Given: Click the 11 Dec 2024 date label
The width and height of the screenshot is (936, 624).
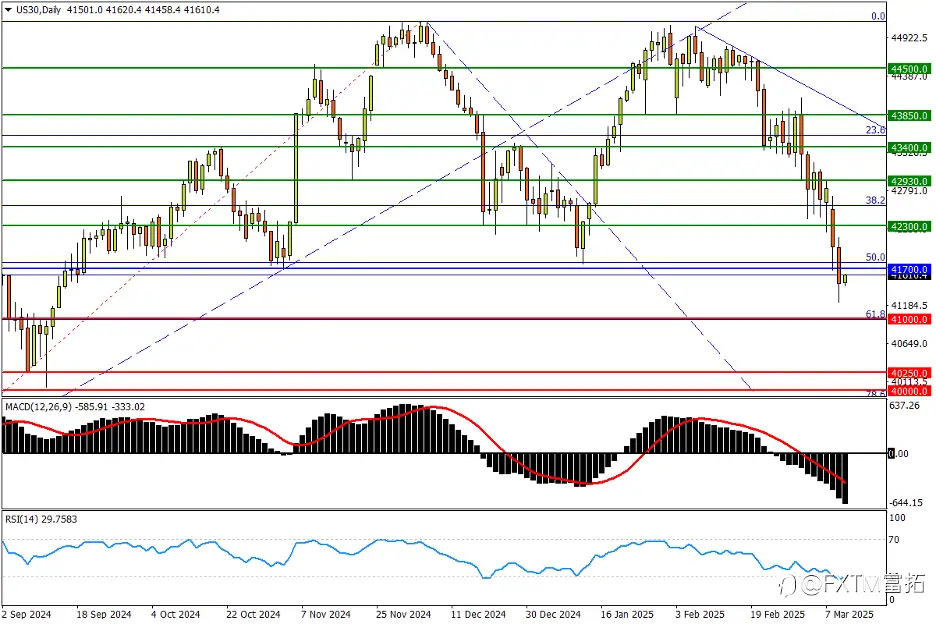Looking at the screenshot, I should (478, 614).
